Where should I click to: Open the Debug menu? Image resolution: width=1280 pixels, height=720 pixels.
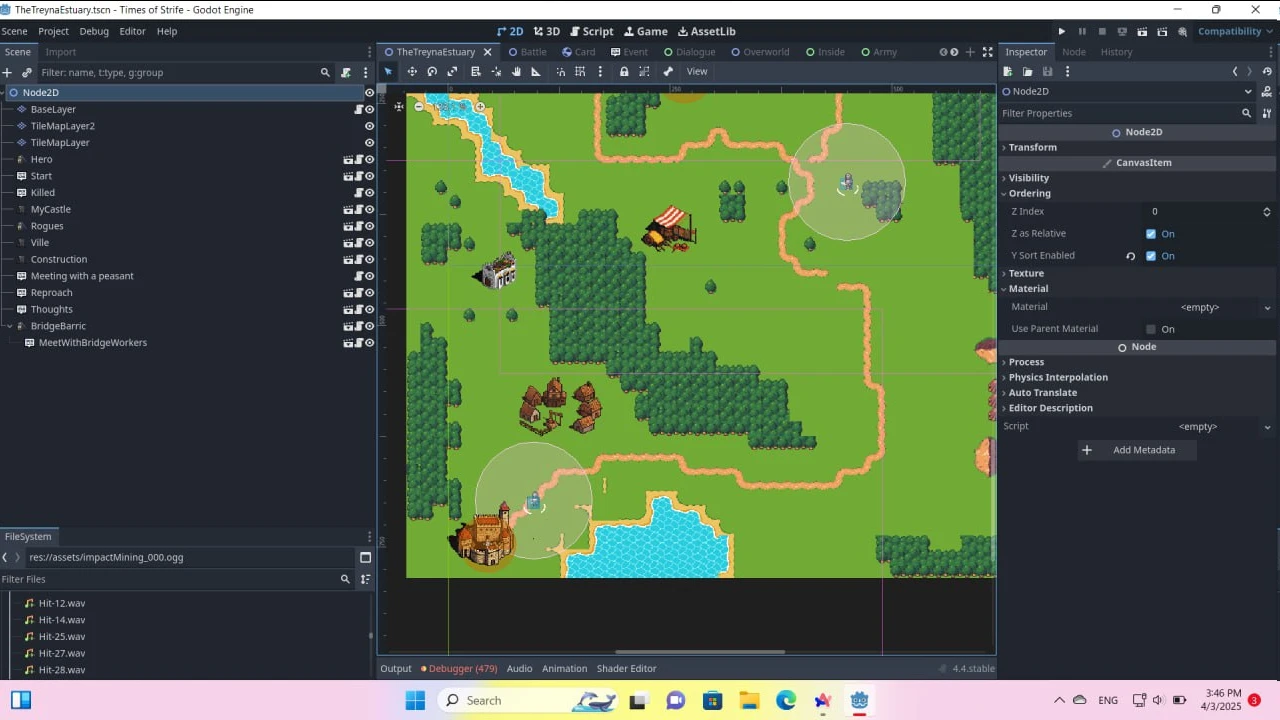coord(94,31)
